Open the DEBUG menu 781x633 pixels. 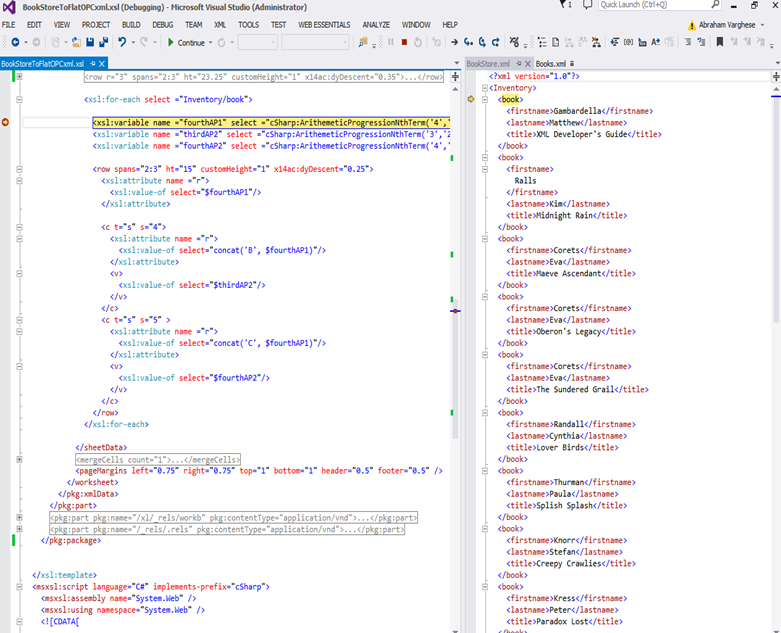point(162,24)
